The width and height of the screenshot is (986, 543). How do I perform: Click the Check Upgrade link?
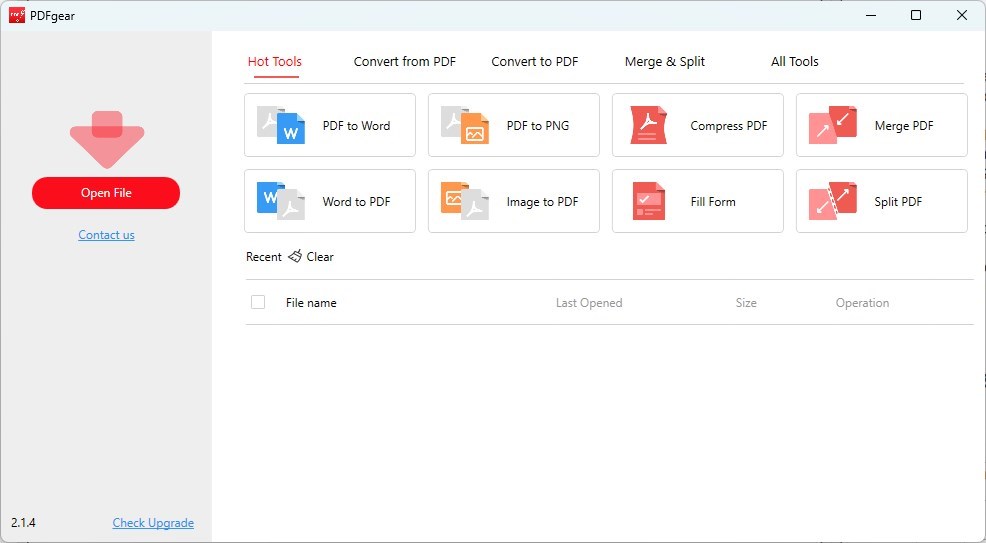coord(153,523)
